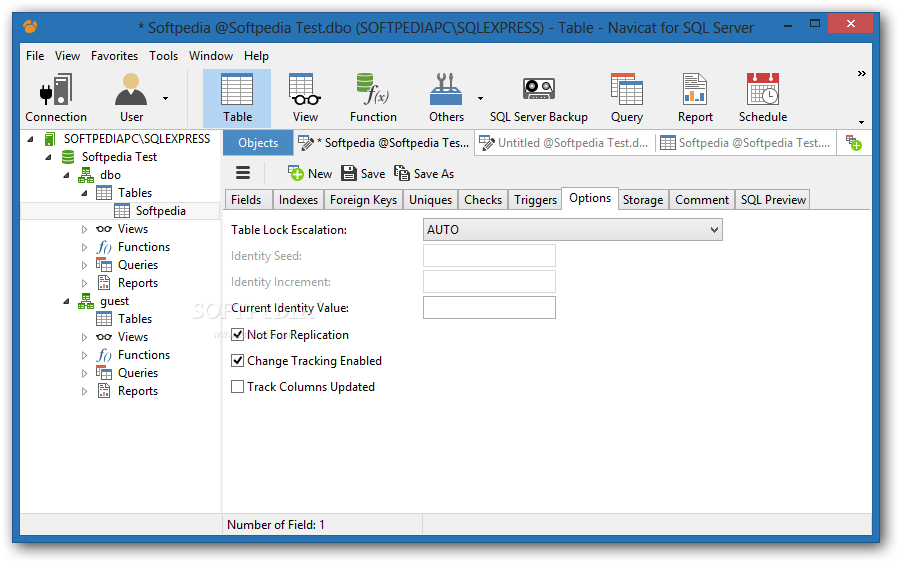This screenshot has height=563, width=900.
Task: Collapse the Softpedia Test database node
Action: coord(49,157)
